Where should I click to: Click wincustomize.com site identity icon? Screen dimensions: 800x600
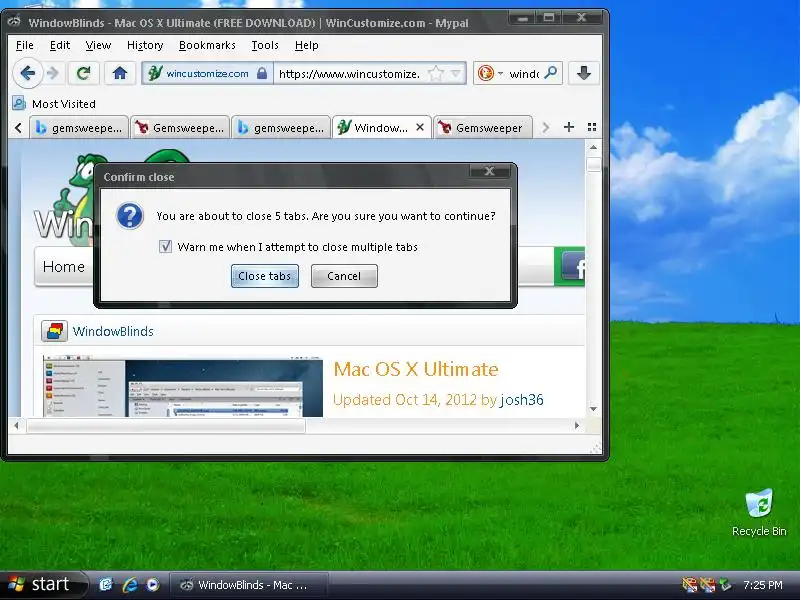point(155,73)
